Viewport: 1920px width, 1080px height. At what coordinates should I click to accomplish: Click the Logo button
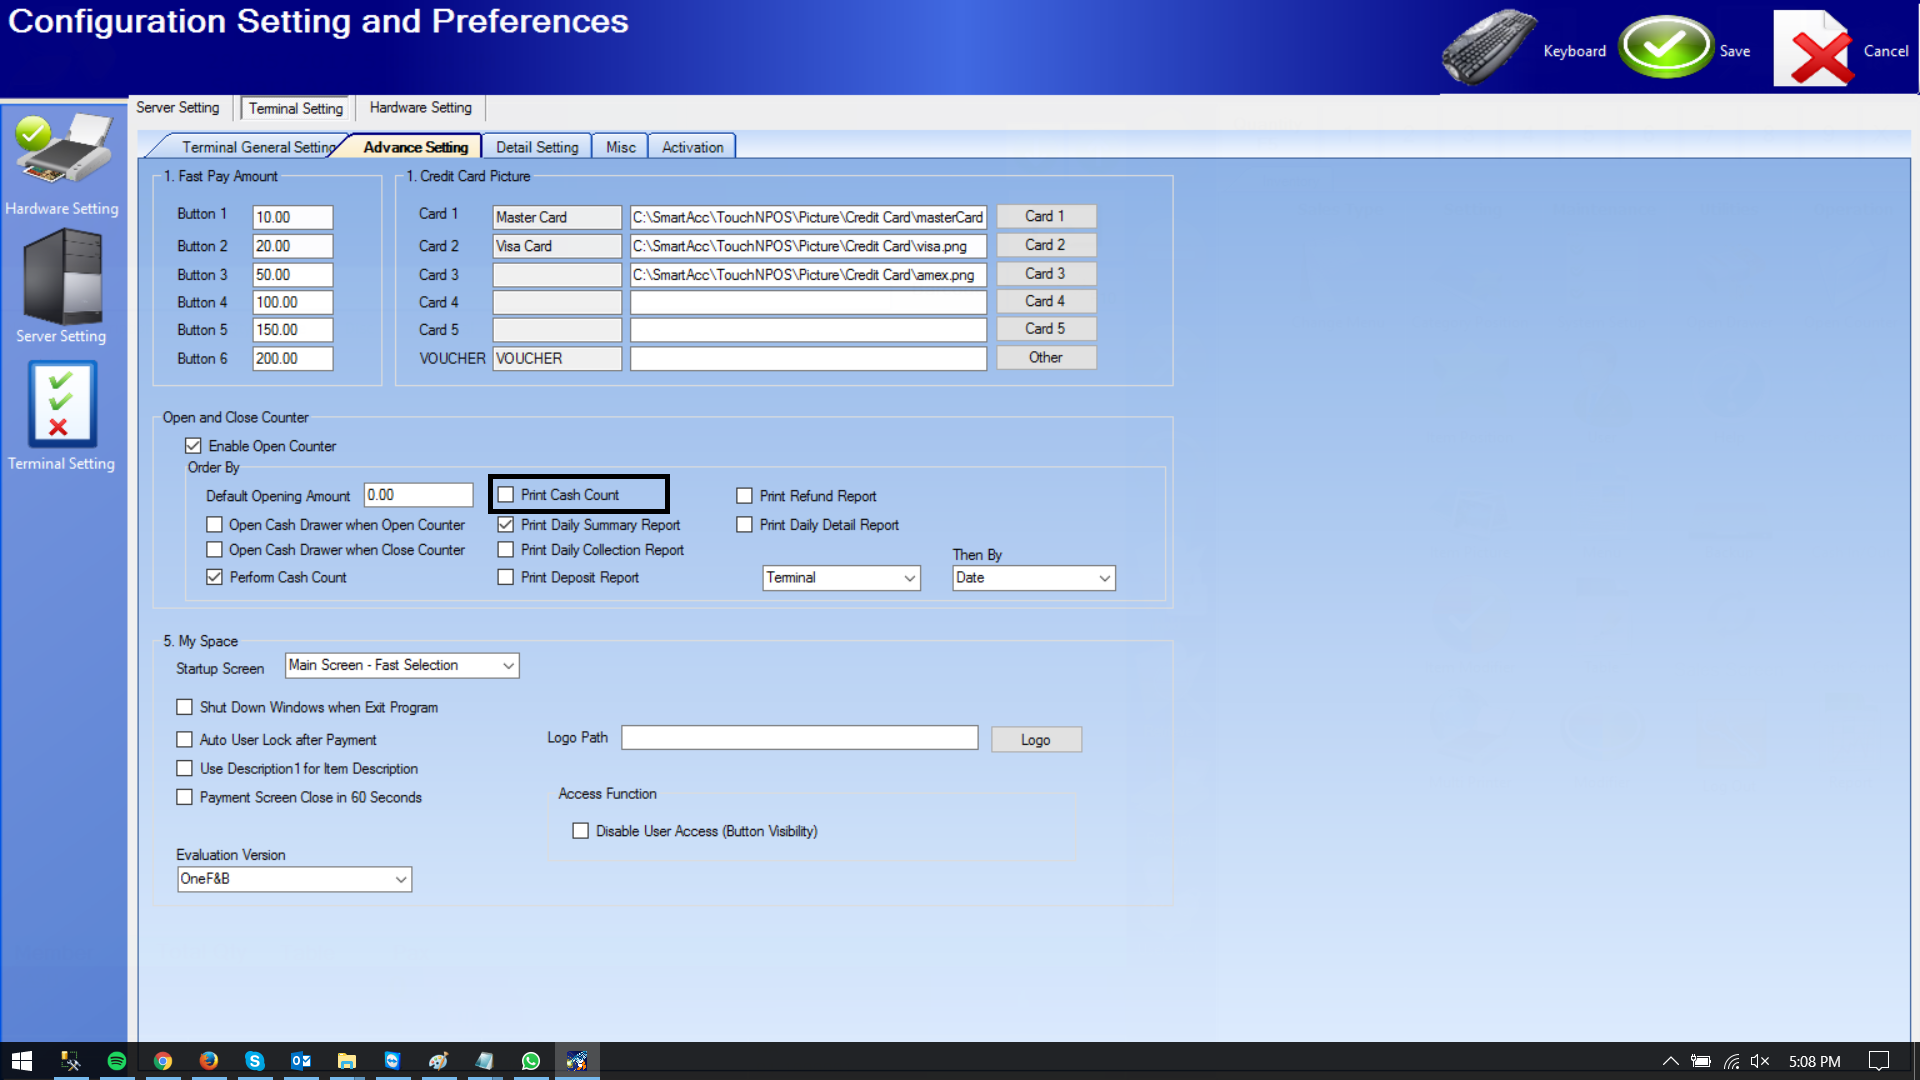[x=1035, y=740]
